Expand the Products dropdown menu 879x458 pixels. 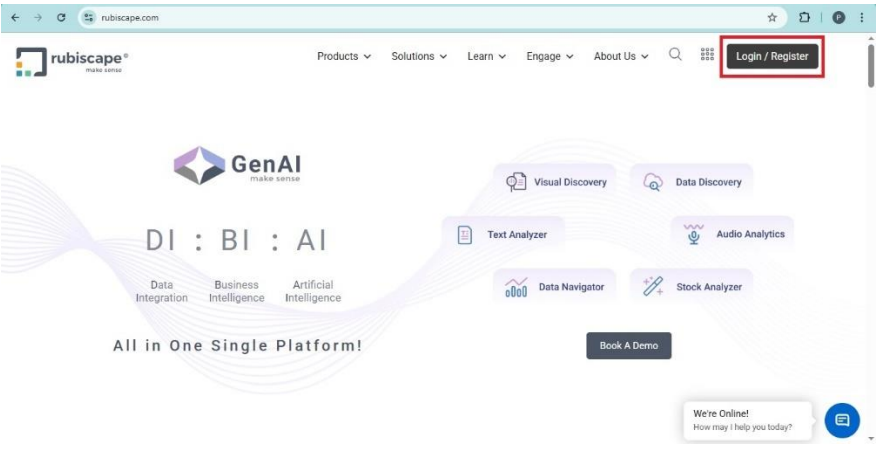344,56
